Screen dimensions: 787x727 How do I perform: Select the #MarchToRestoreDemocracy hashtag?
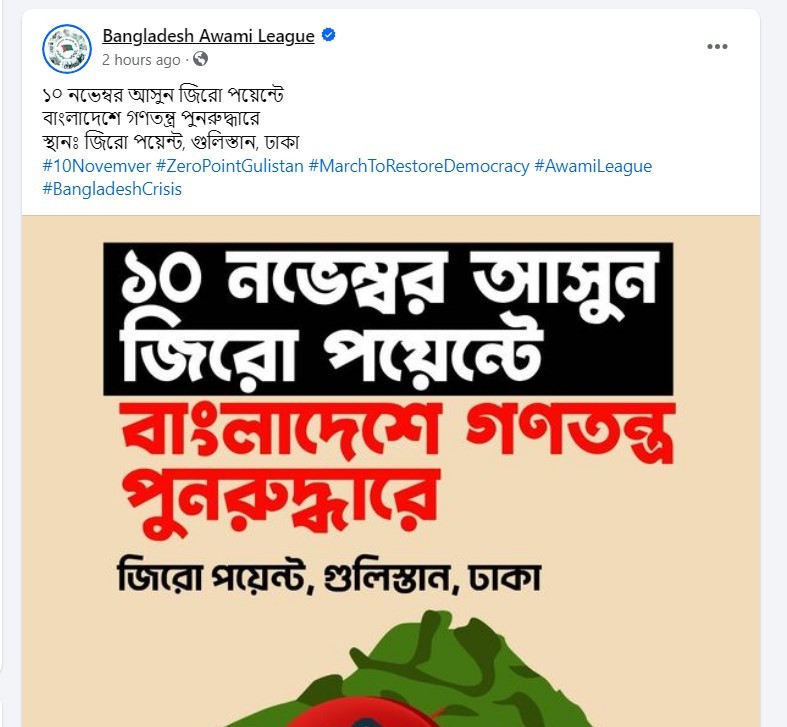pyautogui.click(x=419, y=166)
